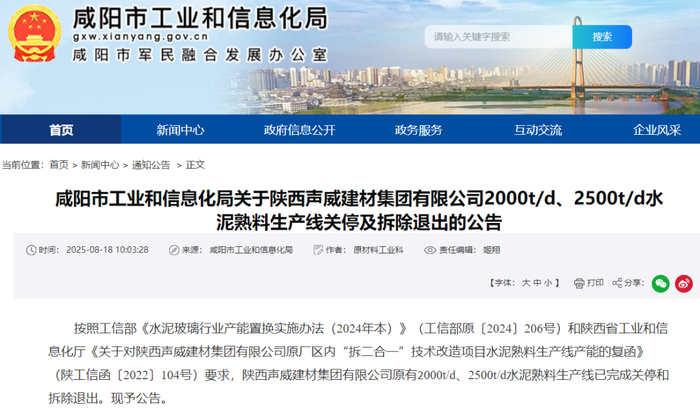Click the timestamp 2025-08-18 10:03:28
Image resolution: width=700 pixels, height=409 pixels.
tap(107, 250)
